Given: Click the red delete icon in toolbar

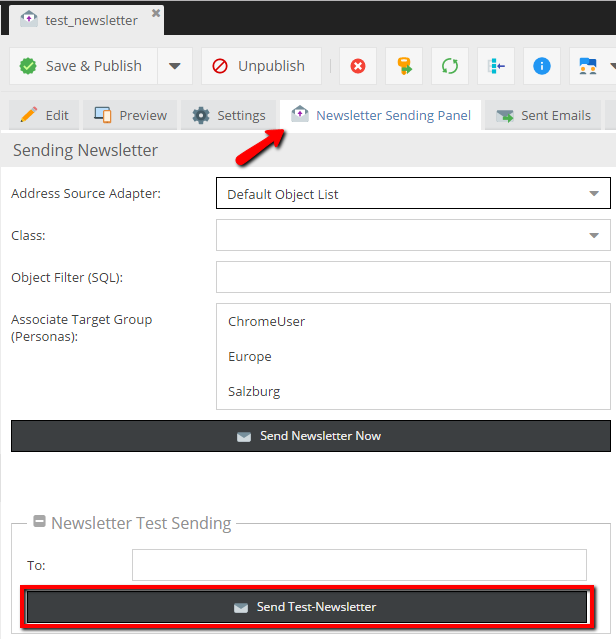Looking at the screenshot, I should coord(358,66).
